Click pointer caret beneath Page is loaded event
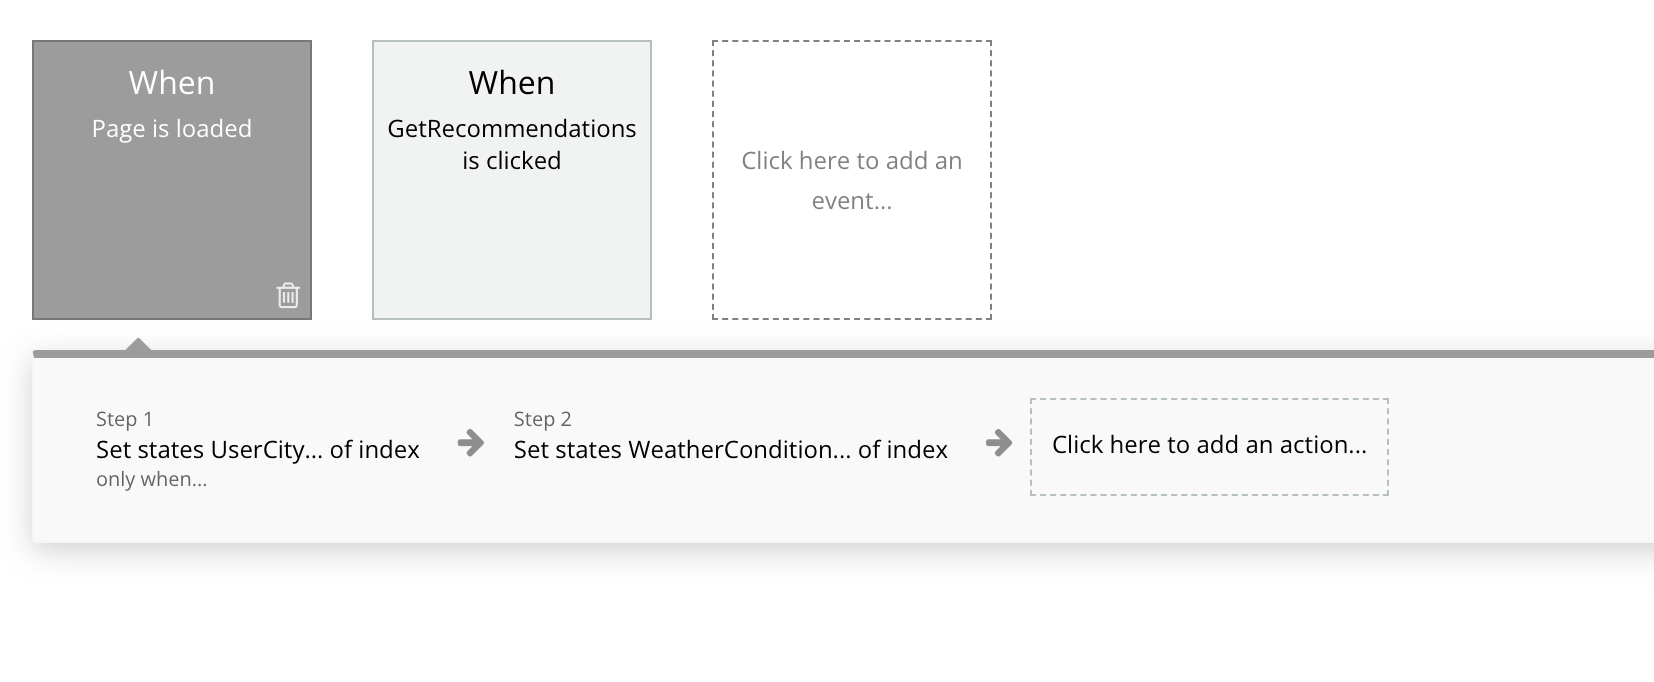This screenshot has height=682, width=1654. [139, 345]
